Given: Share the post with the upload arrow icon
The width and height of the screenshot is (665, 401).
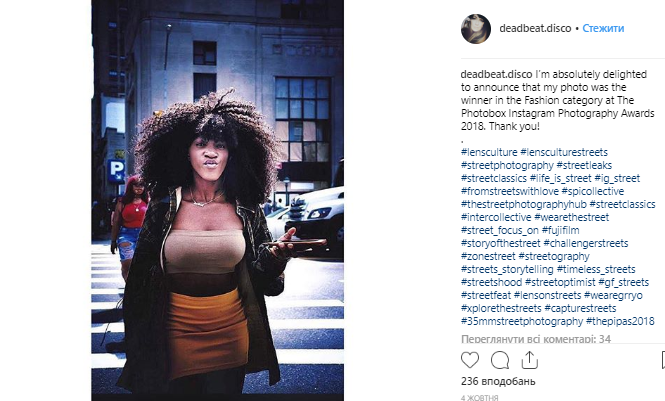Looking at the screenshot, I should tap(529, 360).
